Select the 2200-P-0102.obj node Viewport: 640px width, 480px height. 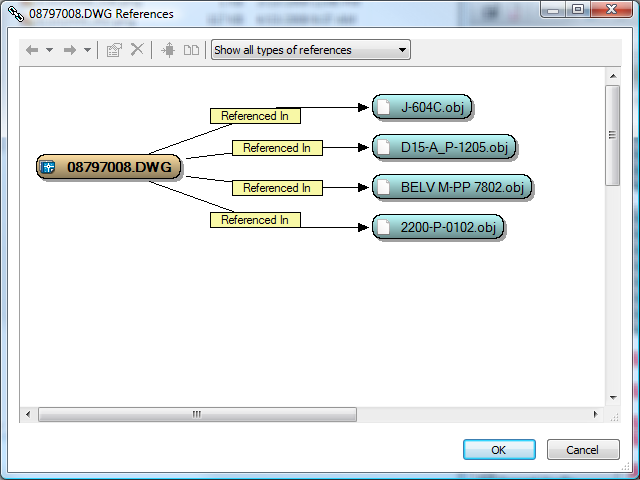tap(438, 227)
